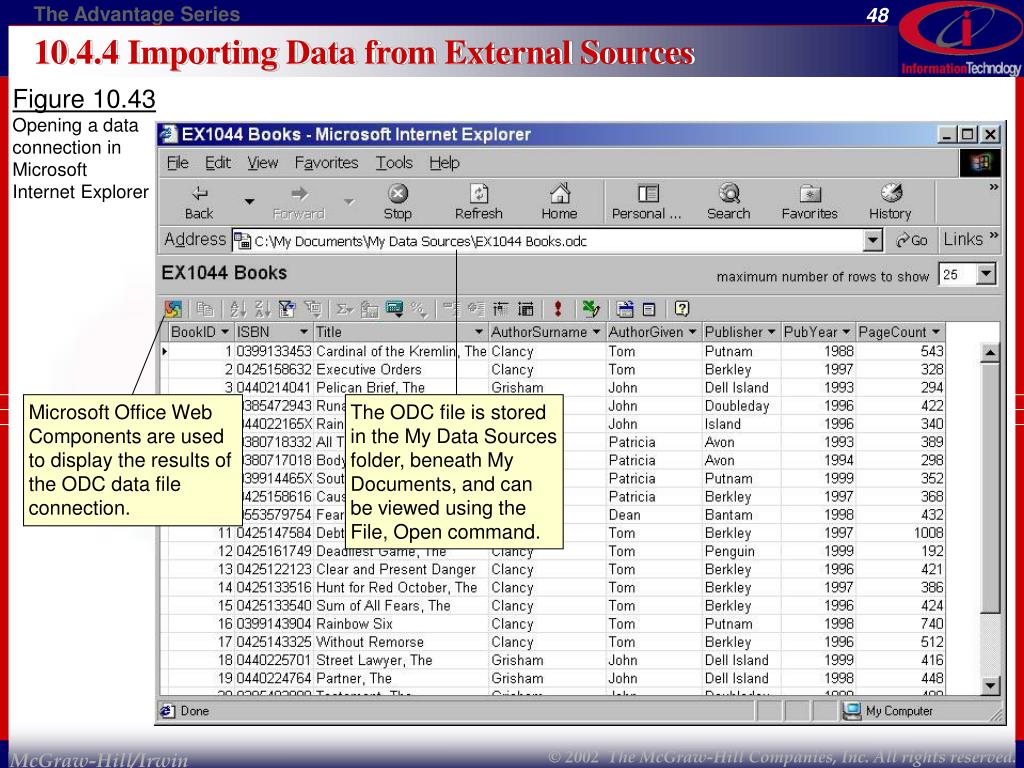Open the Favorites pane icon

click(810, 194)
